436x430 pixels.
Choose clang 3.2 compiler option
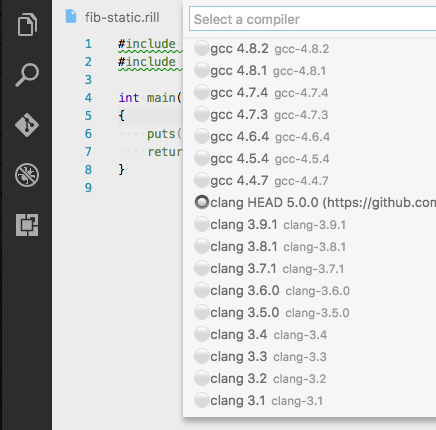pyautogui.click(x=309, y=379)
